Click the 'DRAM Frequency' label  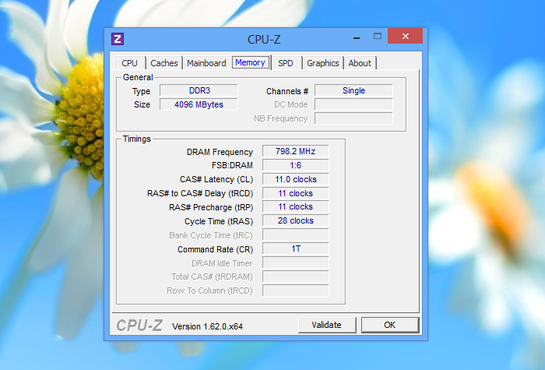click(x=220, y=152)
